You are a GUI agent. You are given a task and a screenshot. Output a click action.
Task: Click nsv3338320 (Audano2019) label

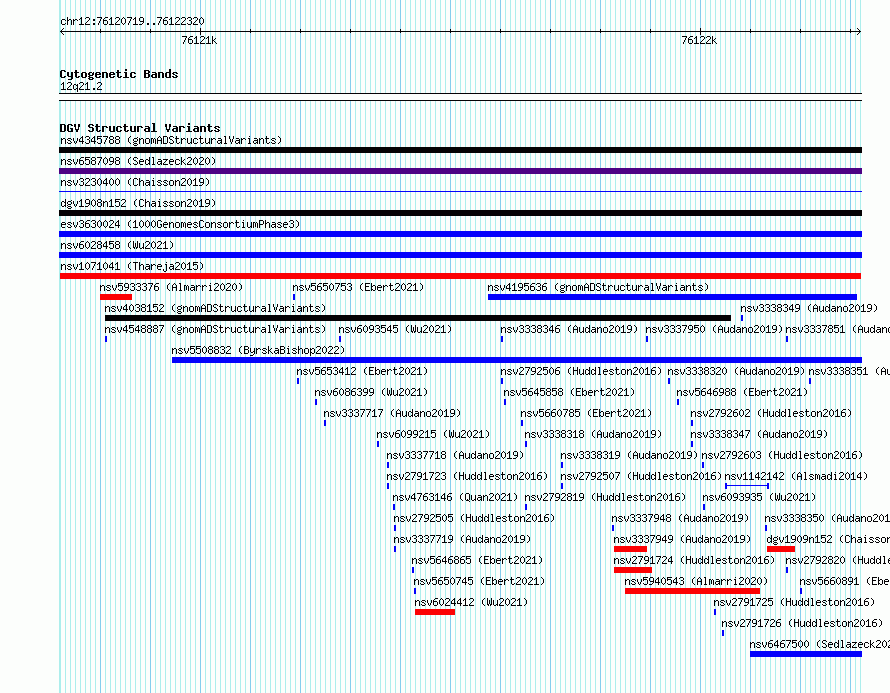click(736, 371)
